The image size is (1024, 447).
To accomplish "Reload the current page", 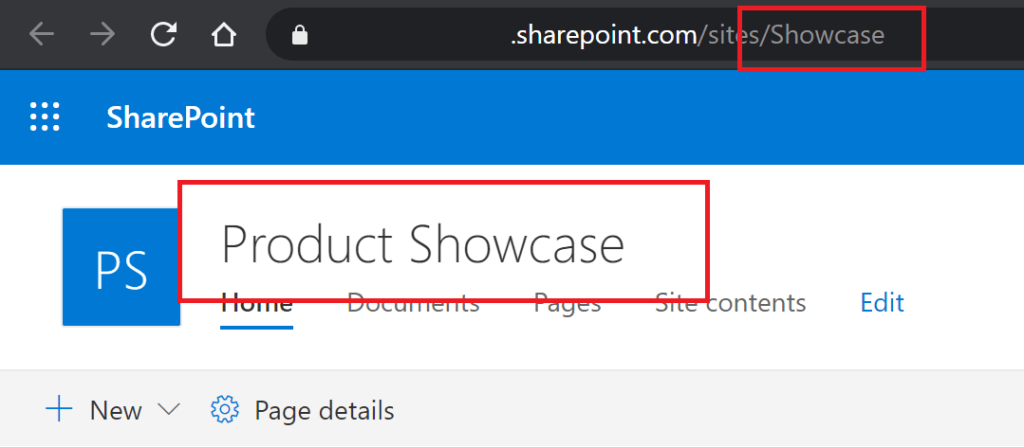I will click(163, 36).
